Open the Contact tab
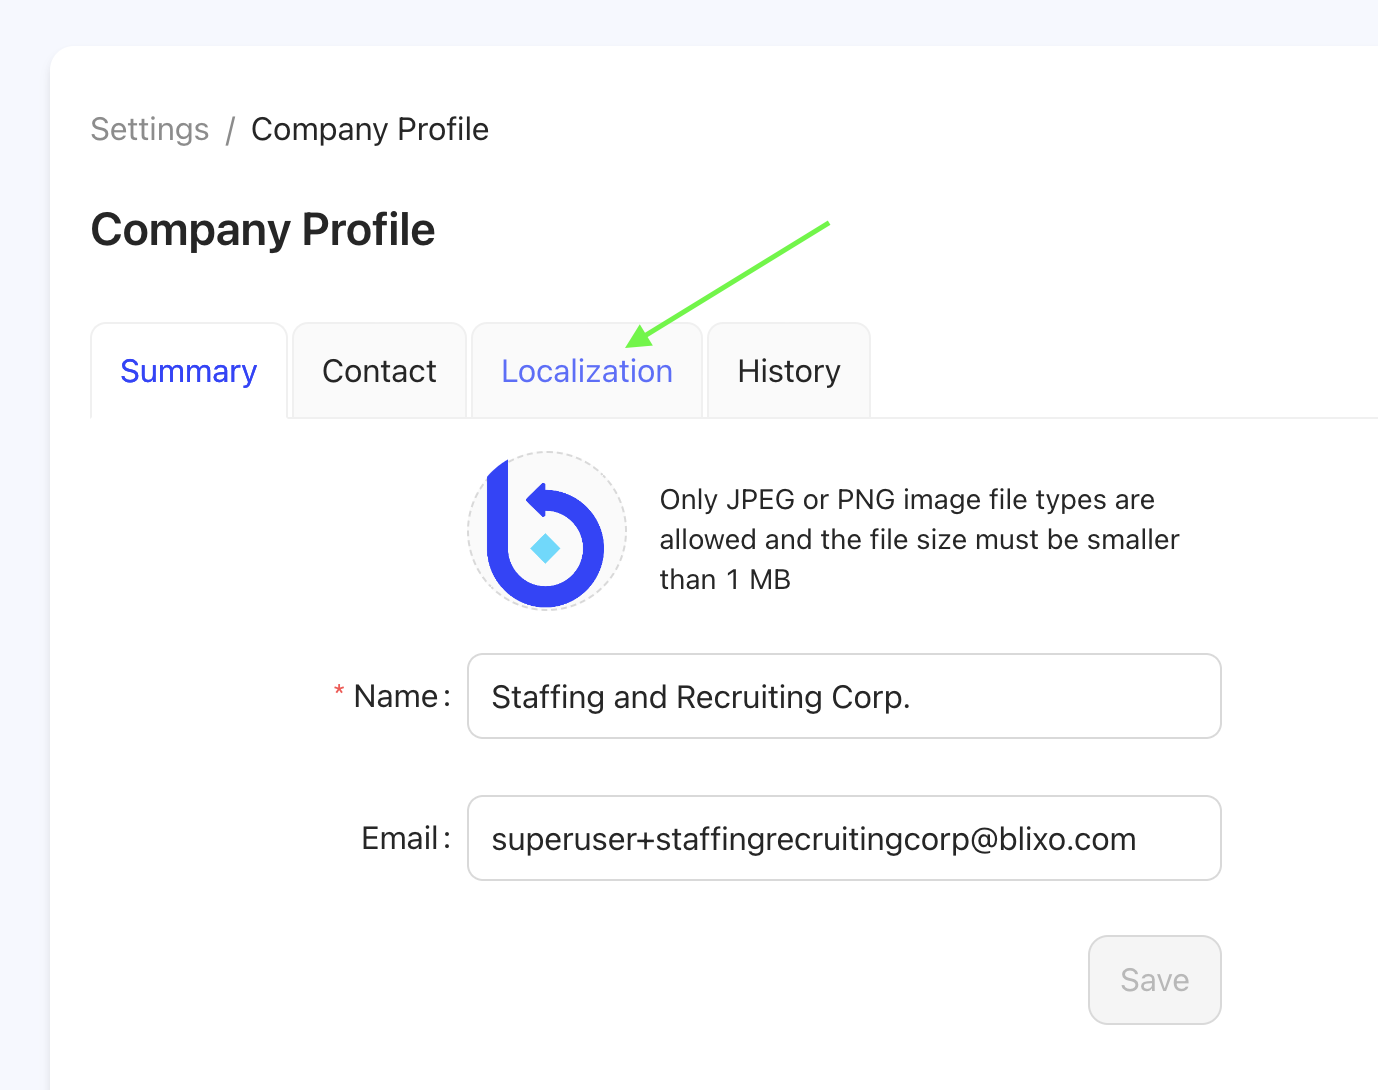 (379, 371)
